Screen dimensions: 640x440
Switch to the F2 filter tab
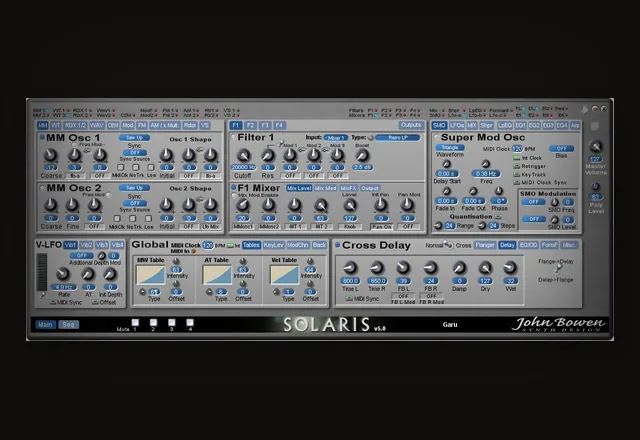click(x=250, y=125)
